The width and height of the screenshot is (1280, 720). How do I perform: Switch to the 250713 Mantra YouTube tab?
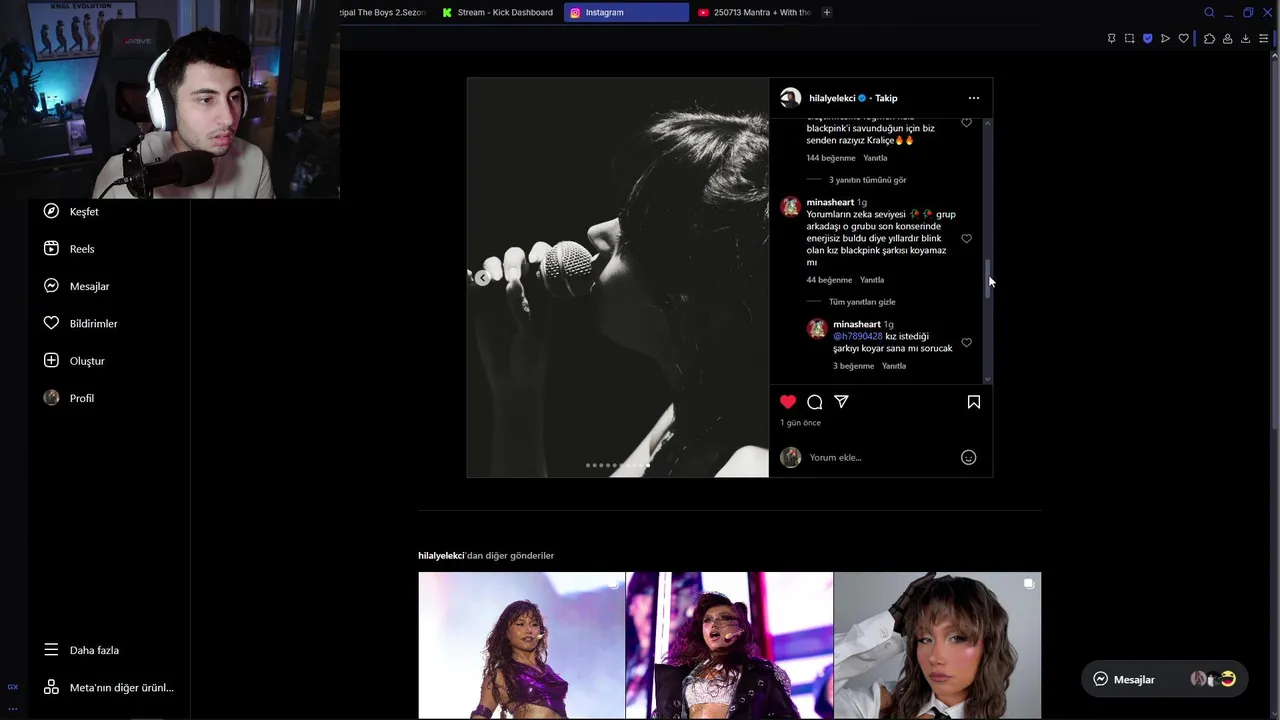(754, 12)
